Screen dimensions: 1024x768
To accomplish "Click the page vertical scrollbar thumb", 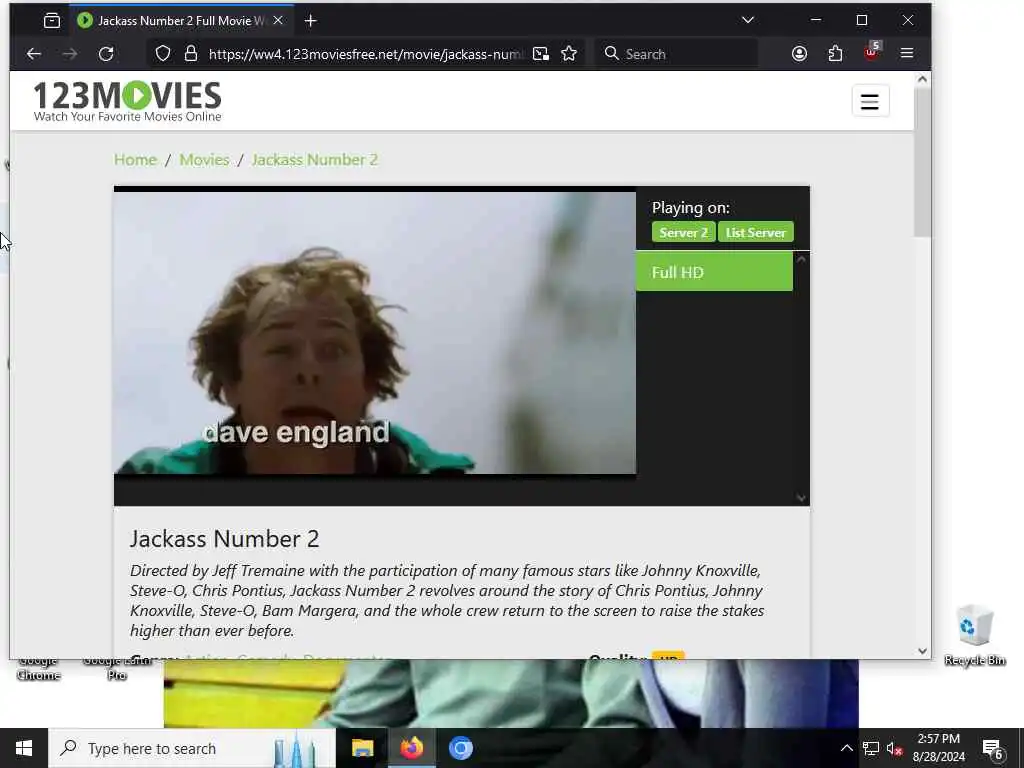I will 921,162.
